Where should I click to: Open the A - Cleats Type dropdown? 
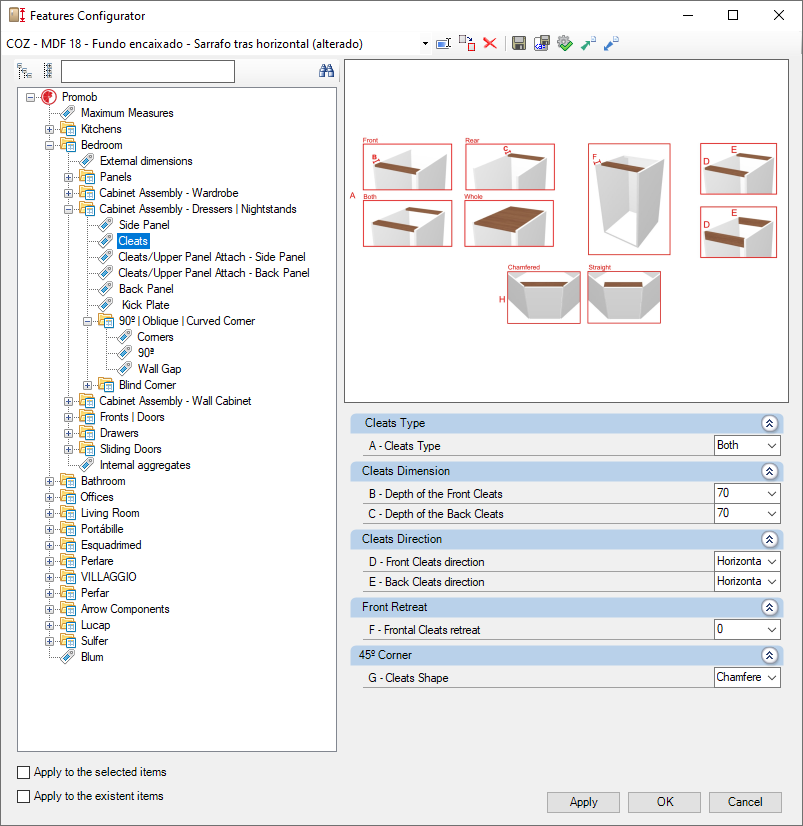tap(772, 446)
